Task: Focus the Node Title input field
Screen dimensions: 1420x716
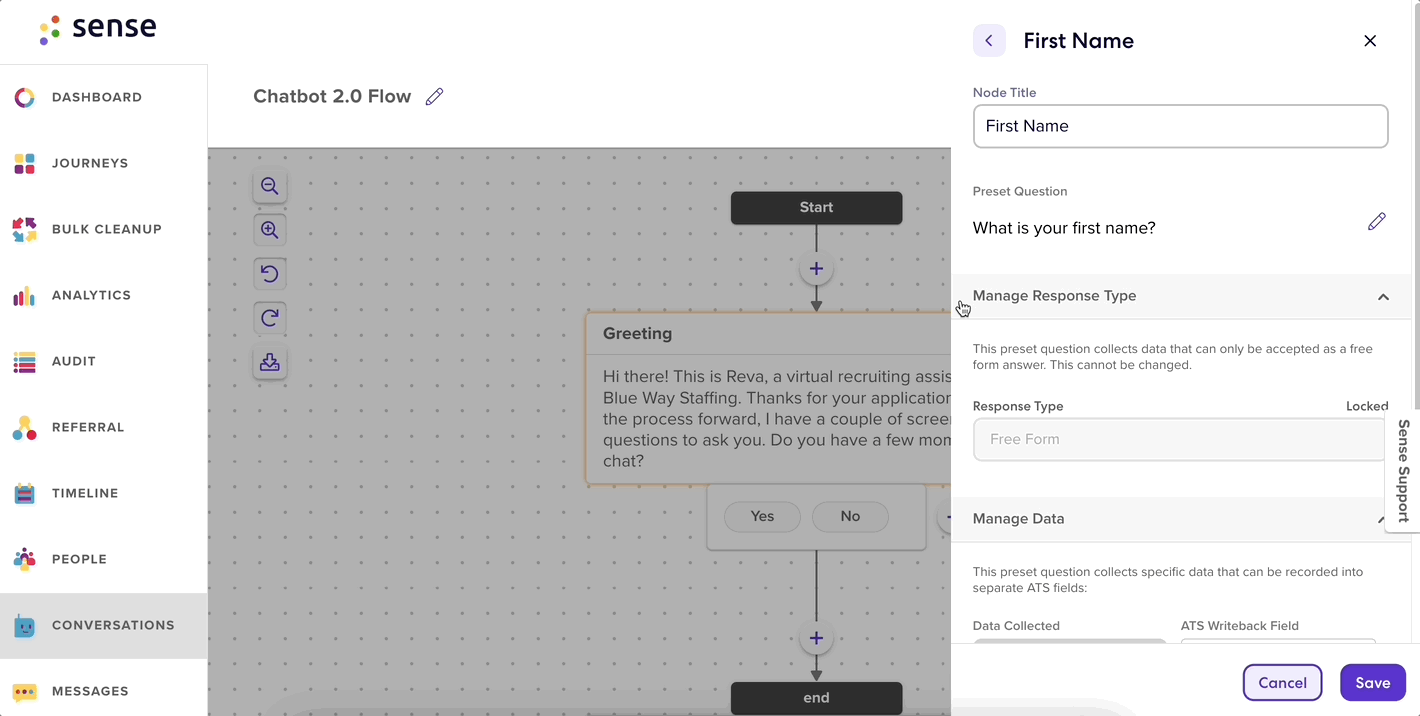Action: click(1180, 126)
